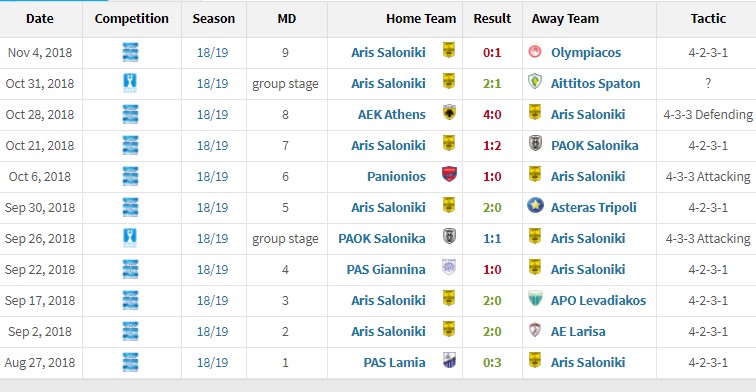
Task: Click the cup competition icon for Oct 31
Action: 130,83
